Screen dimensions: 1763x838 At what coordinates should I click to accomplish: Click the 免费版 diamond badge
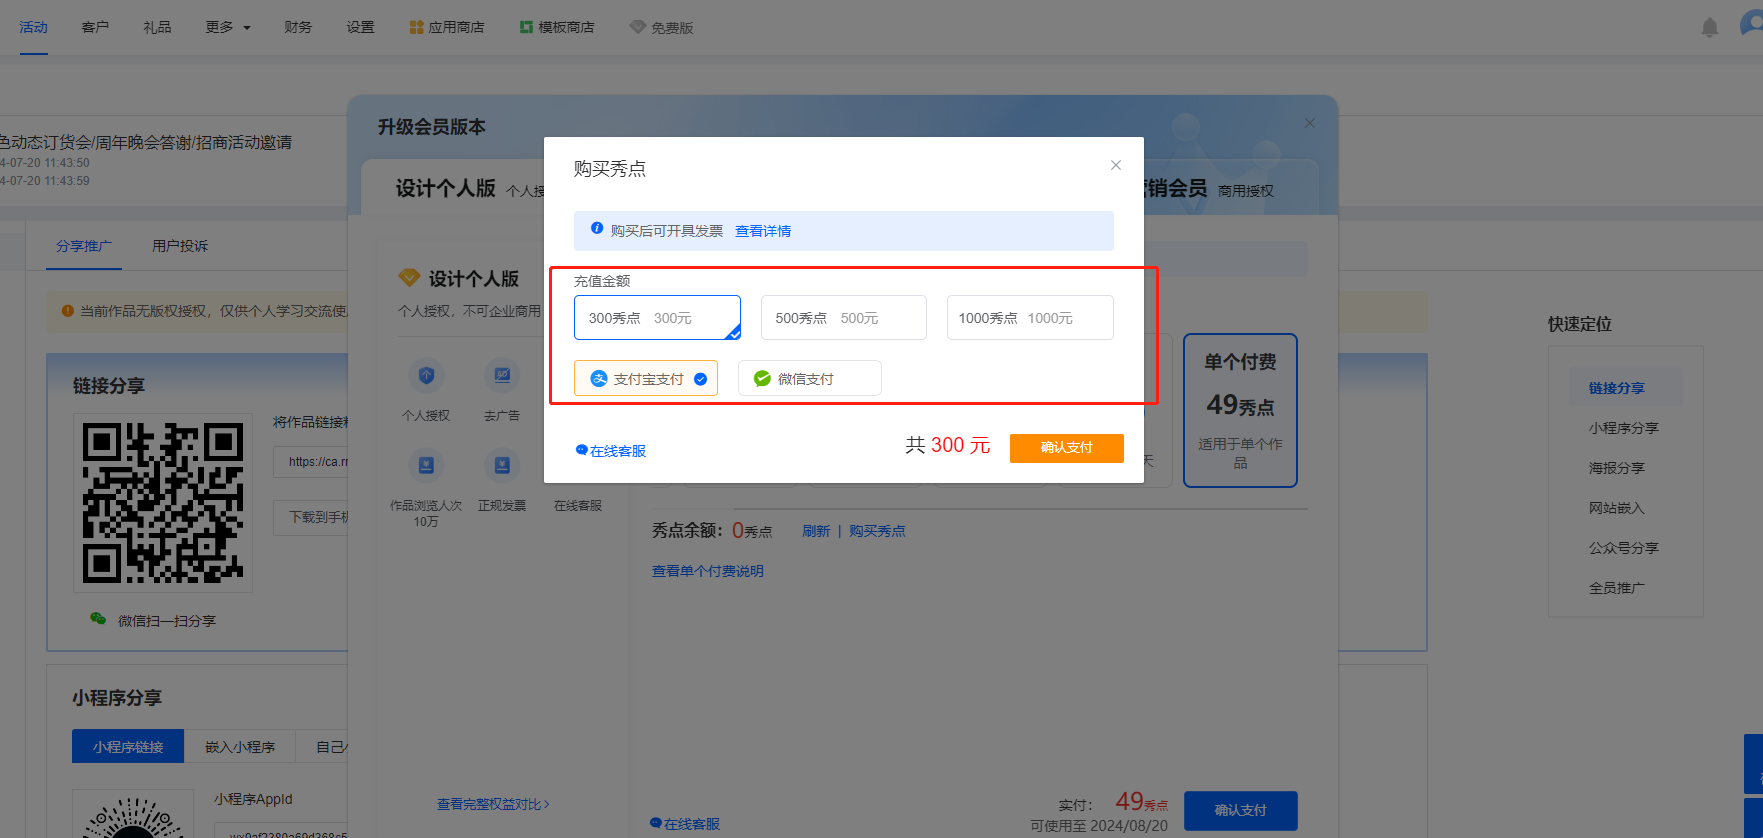pyautogui.click(x=662, y=27)
